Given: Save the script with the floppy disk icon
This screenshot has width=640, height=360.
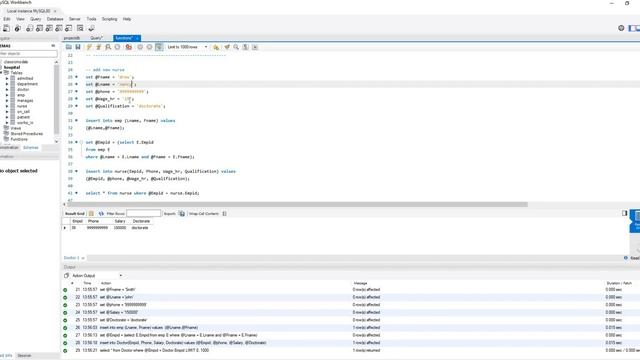Looking at the screenshot, I should pyautogui.click(x=78, y=47).
